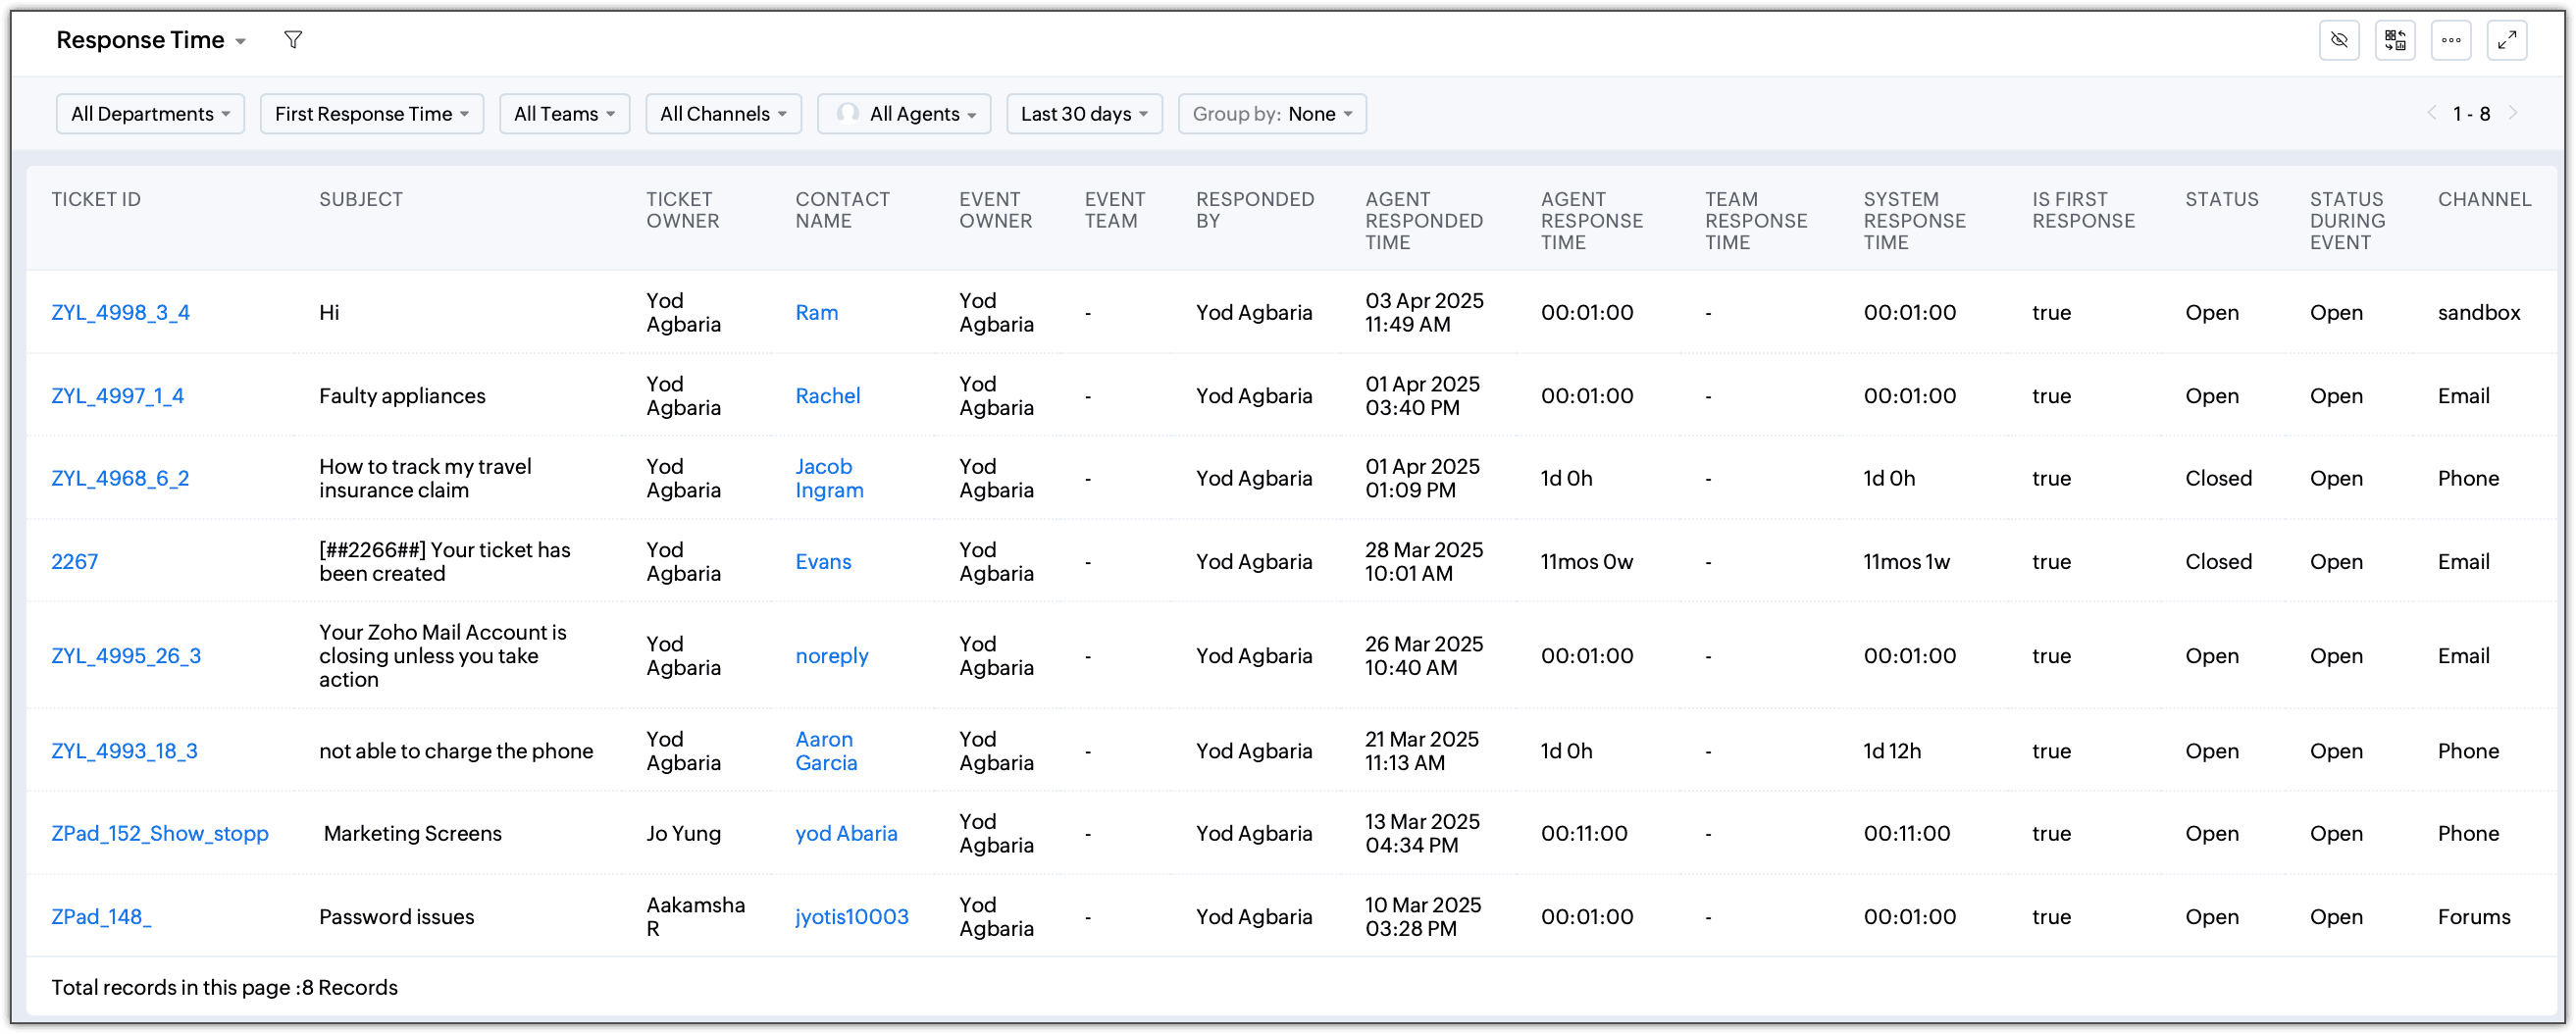Open contact jyotis10003
Screen dimensions: 2576x1034
coord(851,917)
